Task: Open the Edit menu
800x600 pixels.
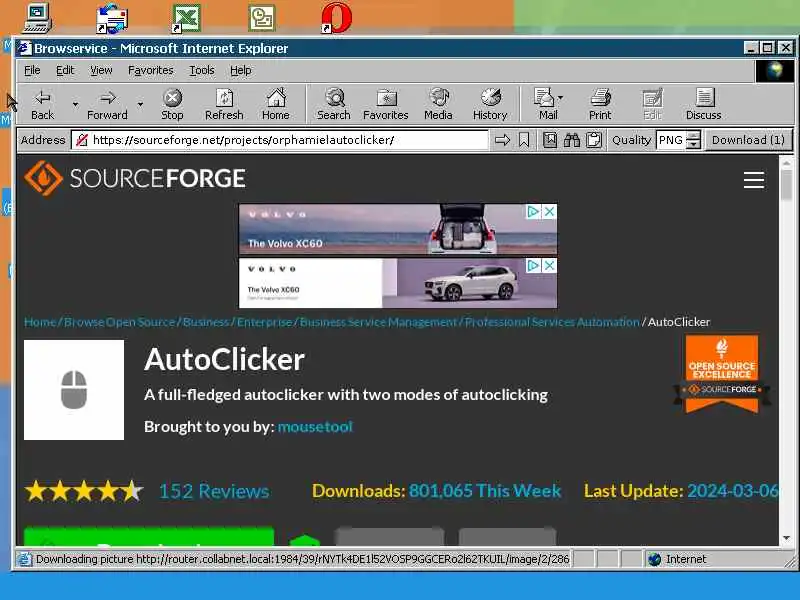Action: pyautogui.click(x=65, y=70)
